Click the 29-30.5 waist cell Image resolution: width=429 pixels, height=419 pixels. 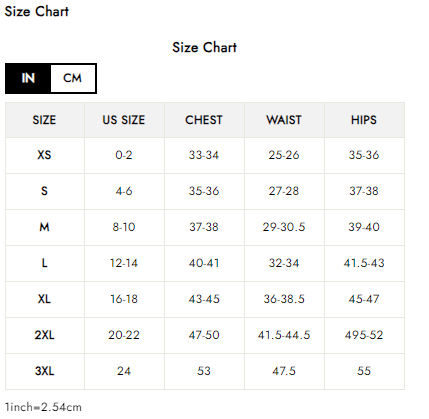tap(284, 227)
